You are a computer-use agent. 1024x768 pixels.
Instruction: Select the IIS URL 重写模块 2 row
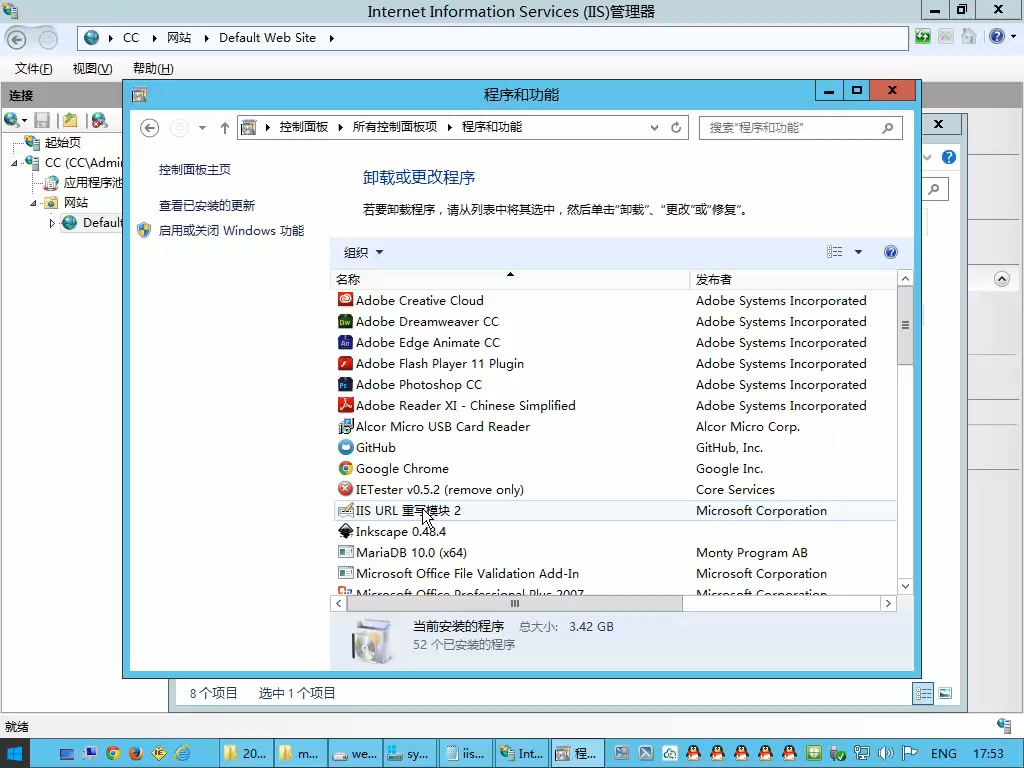[x=615, y=511]
